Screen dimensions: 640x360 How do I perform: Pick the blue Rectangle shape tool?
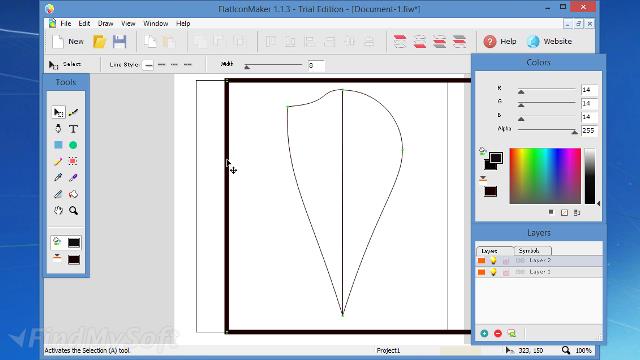click(x=58, y=145)
